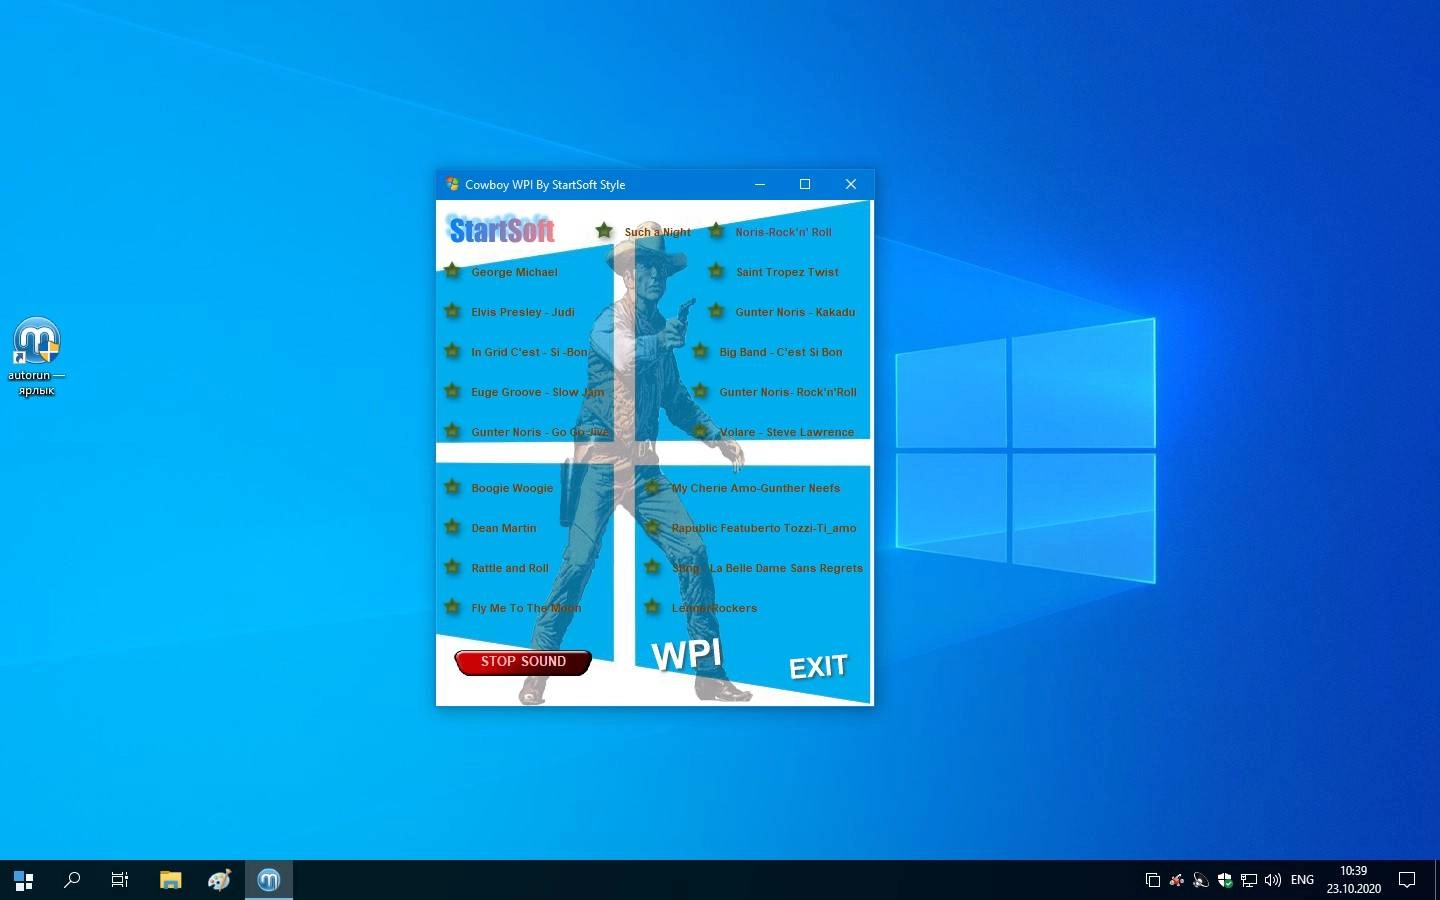Click the star beside Rapublic Featuberto Tozzi-Ti_amo

coord(652,527)
